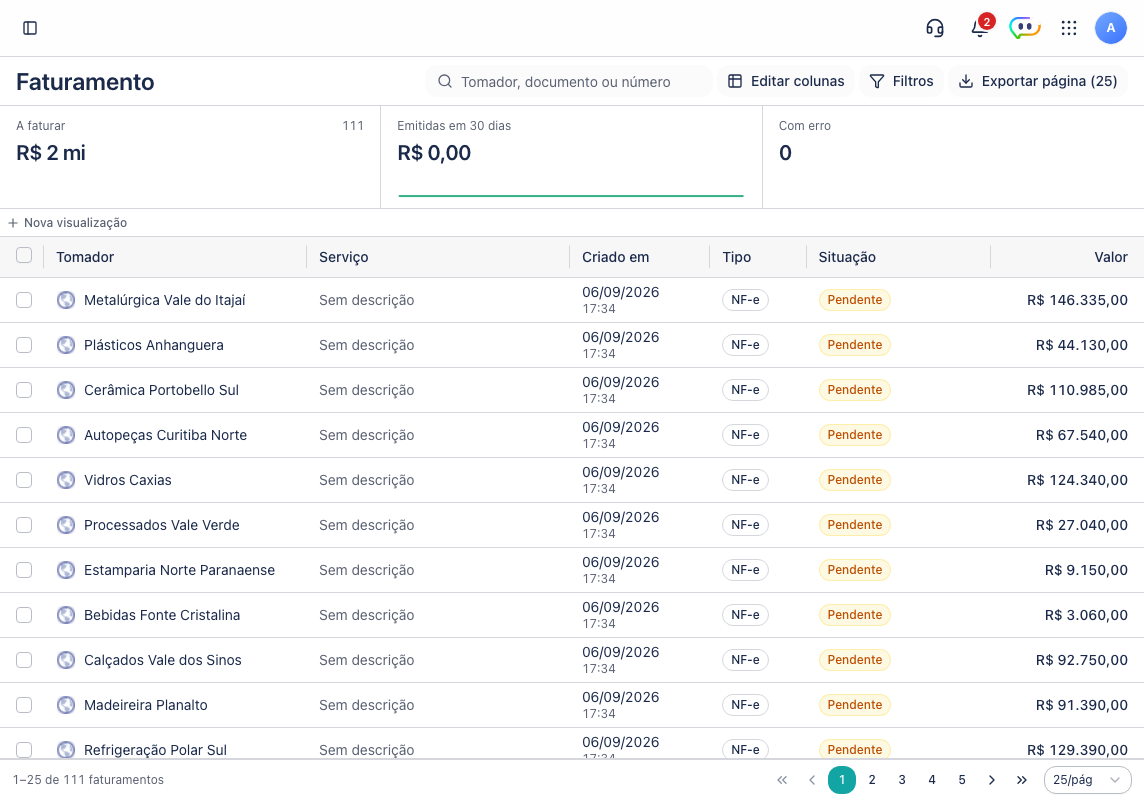Click the search field for Tomador, documento ou número

click(x=569, y=81)
